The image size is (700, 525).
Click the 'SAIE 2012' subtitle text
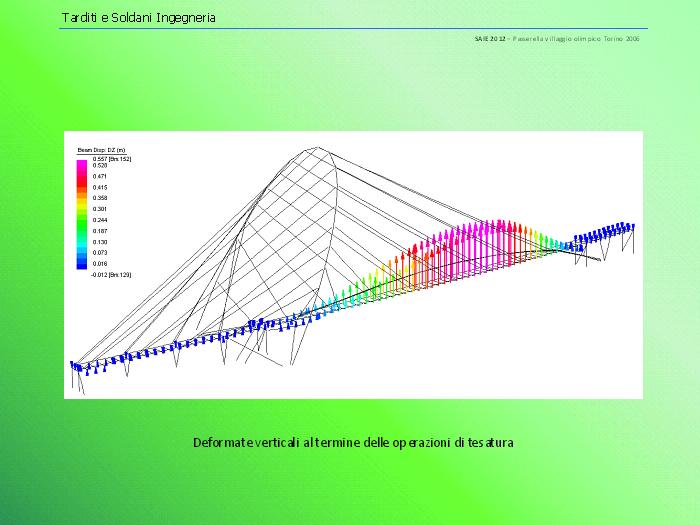(491, 38)
